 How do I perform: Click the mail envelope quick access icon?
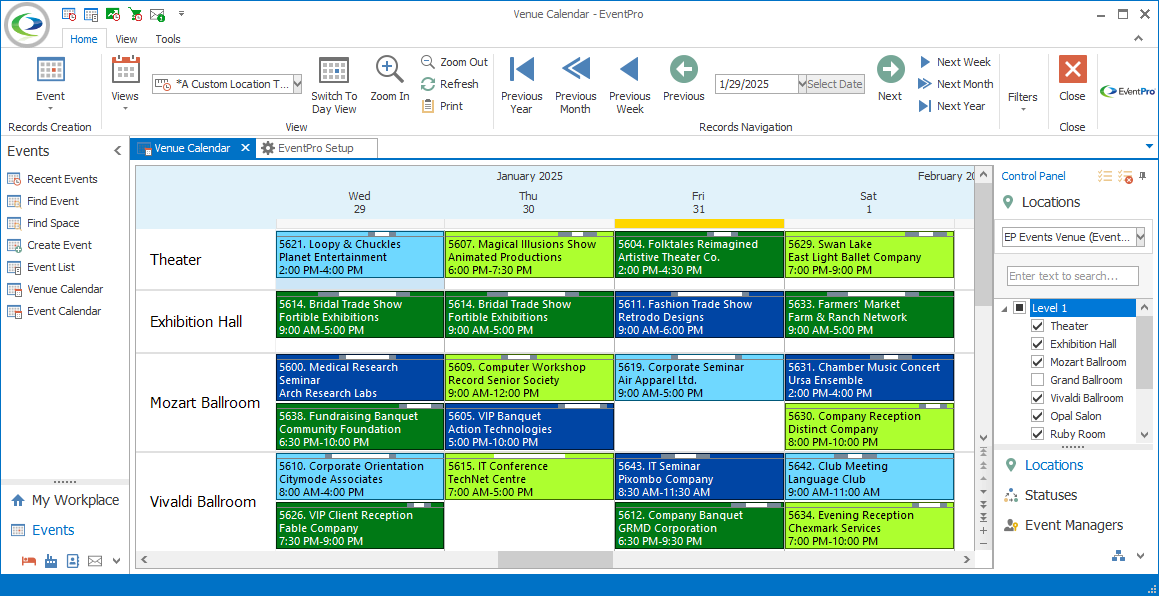[157, 14]
